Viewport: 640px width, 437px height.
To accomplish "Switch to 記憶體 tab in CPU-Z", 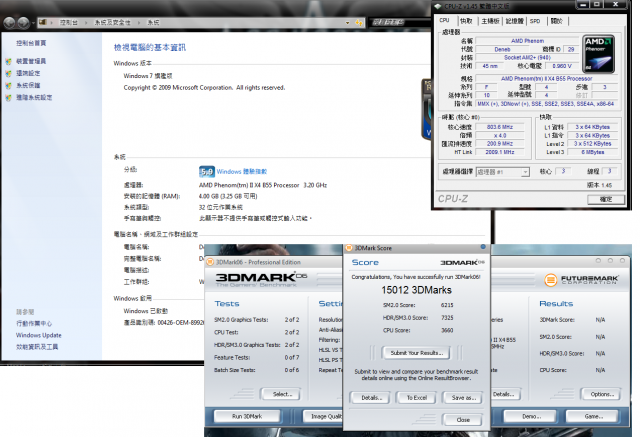I will [x=515, y=21].
